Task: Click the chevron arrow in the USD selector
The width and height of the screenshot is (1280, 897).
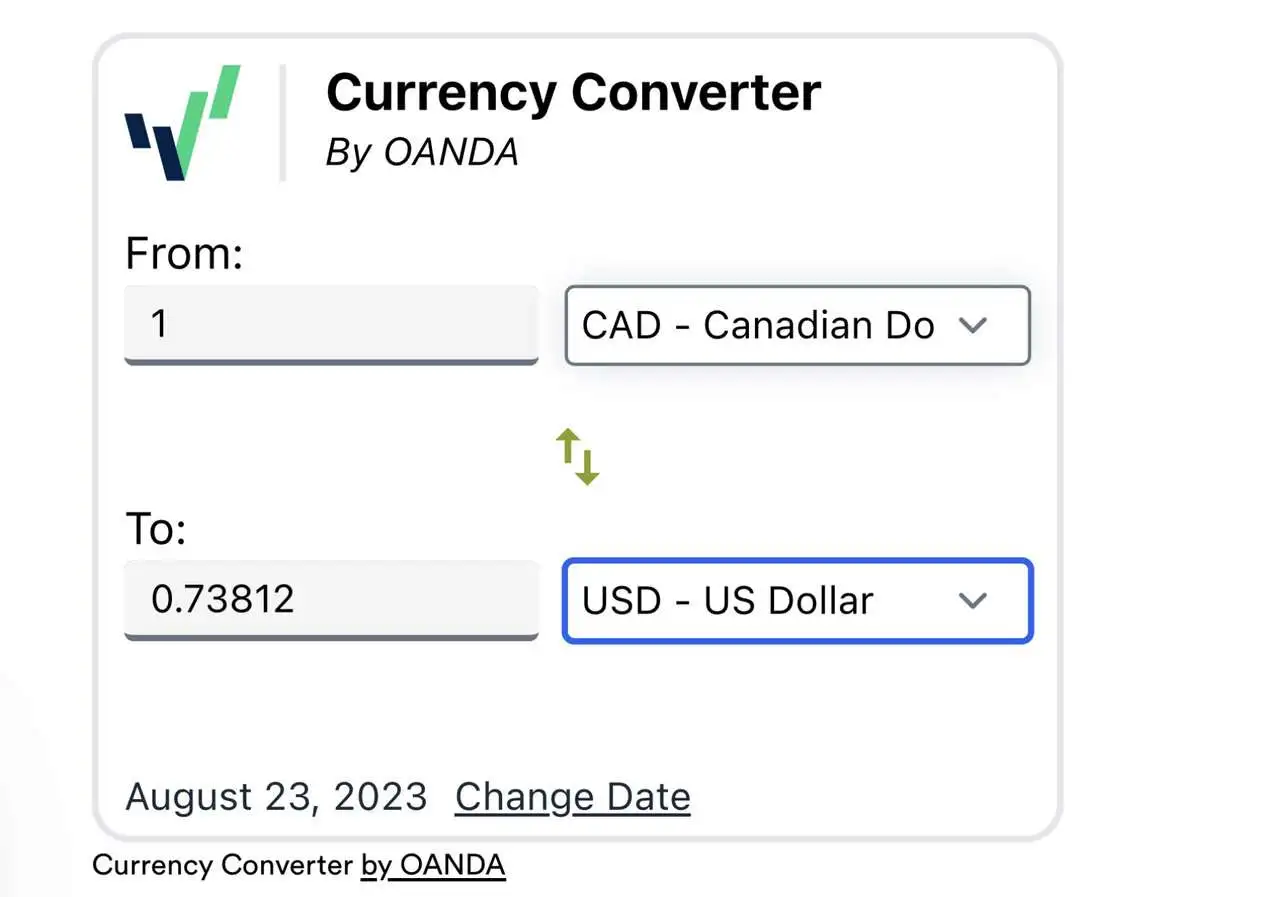Action: coord(972,600)
